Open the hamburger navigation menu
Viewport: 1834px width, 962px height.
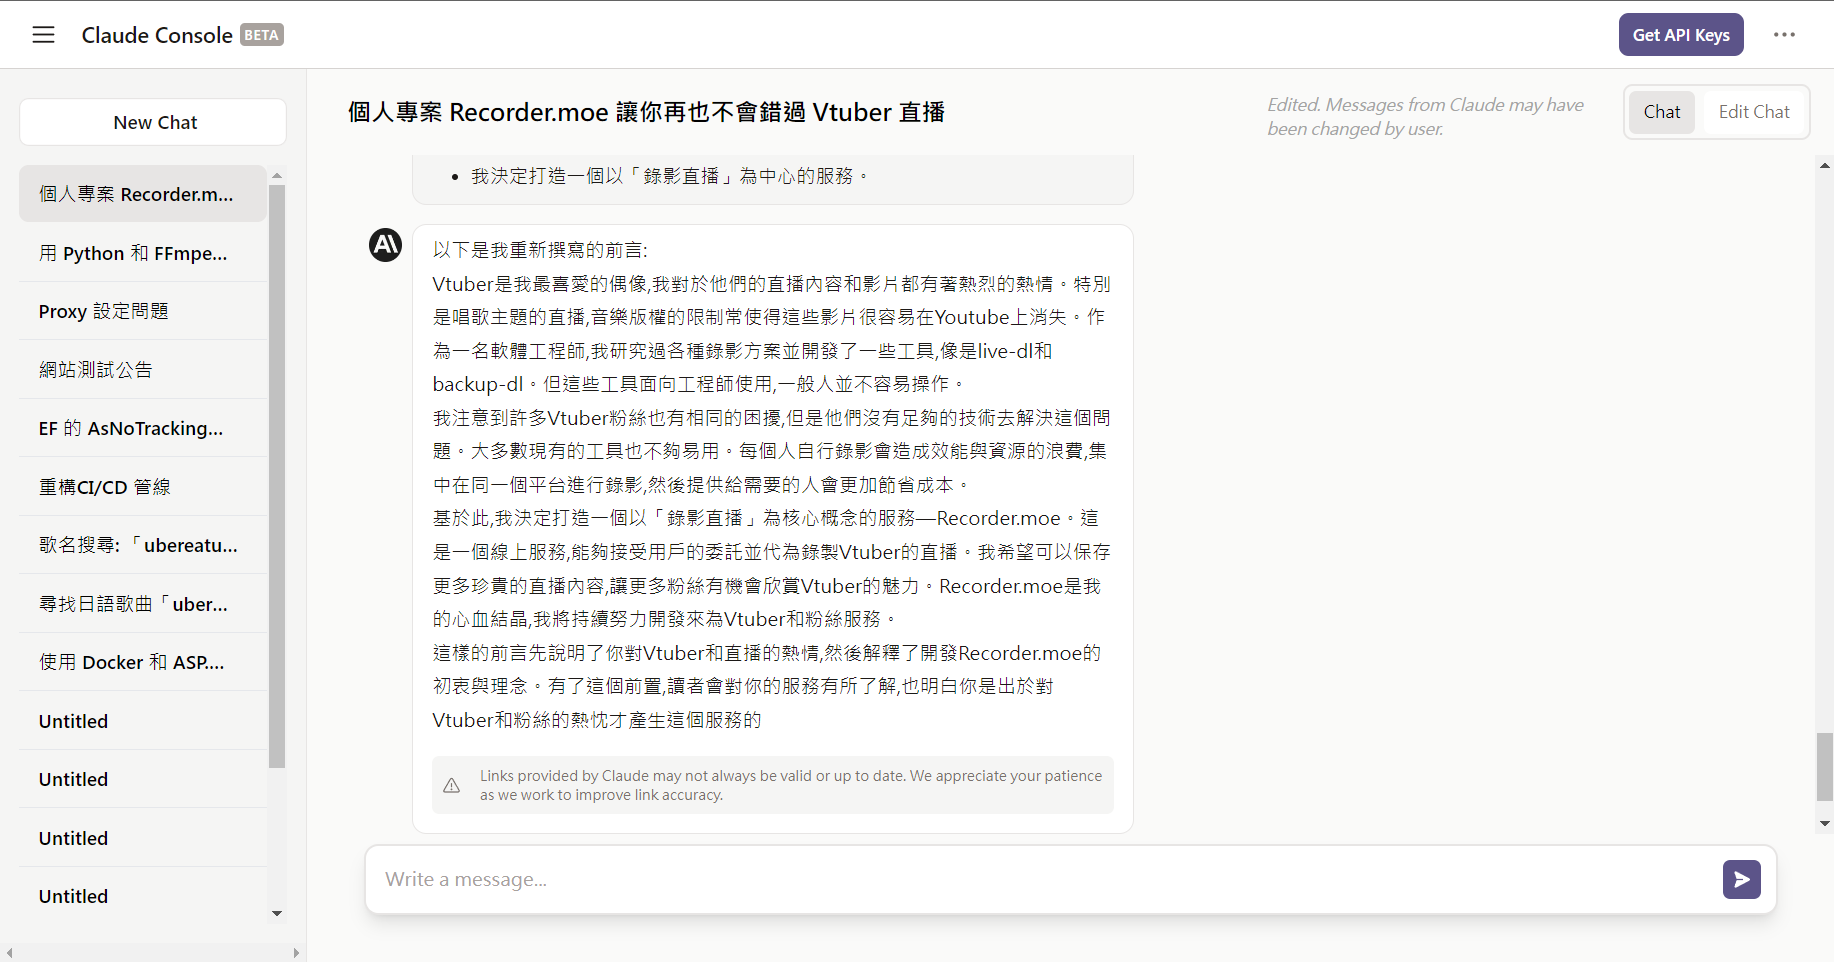(43, 35)
